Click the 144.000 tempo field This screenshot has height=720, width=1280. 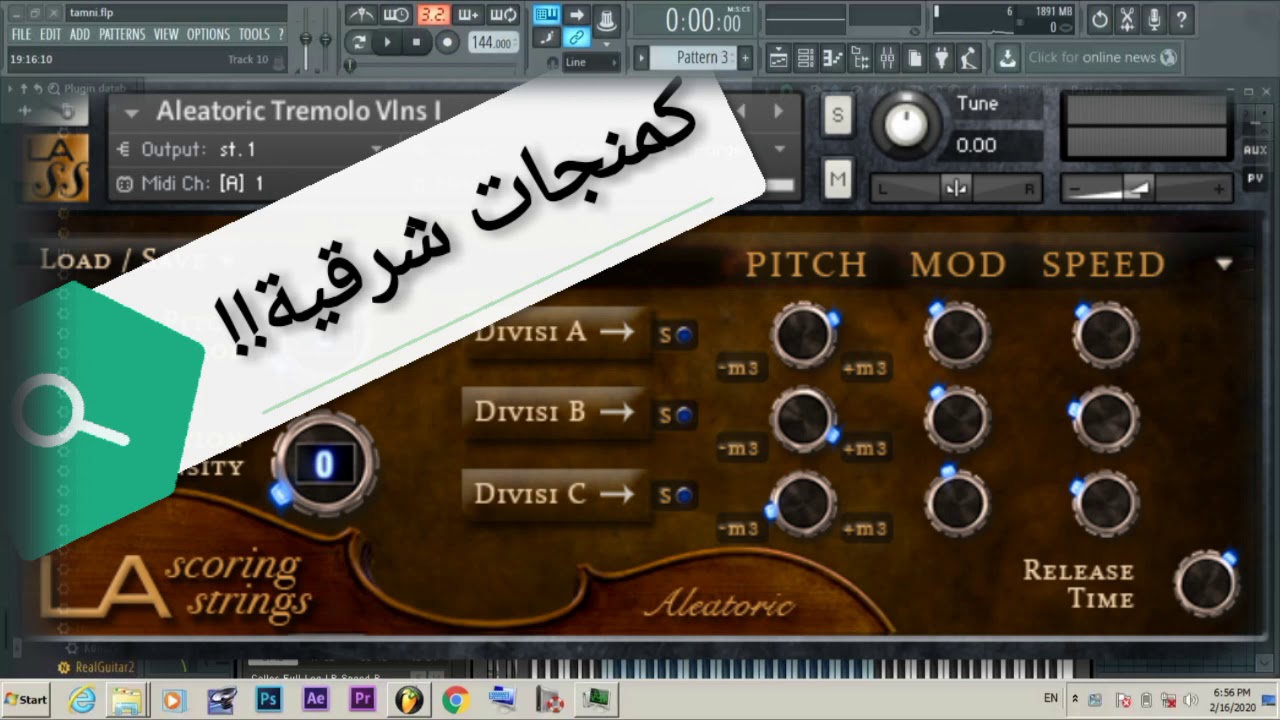click(x=493, y=43)
